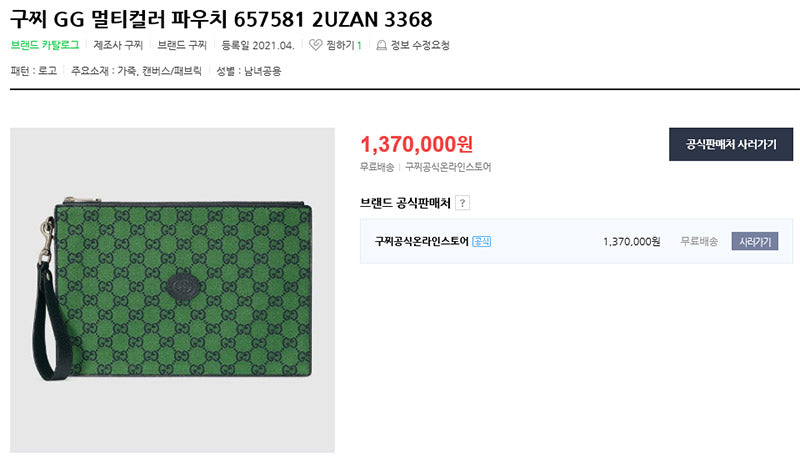
Task: Click the 브랜드 공식판매처 heading
Action: tap(405, 203)
